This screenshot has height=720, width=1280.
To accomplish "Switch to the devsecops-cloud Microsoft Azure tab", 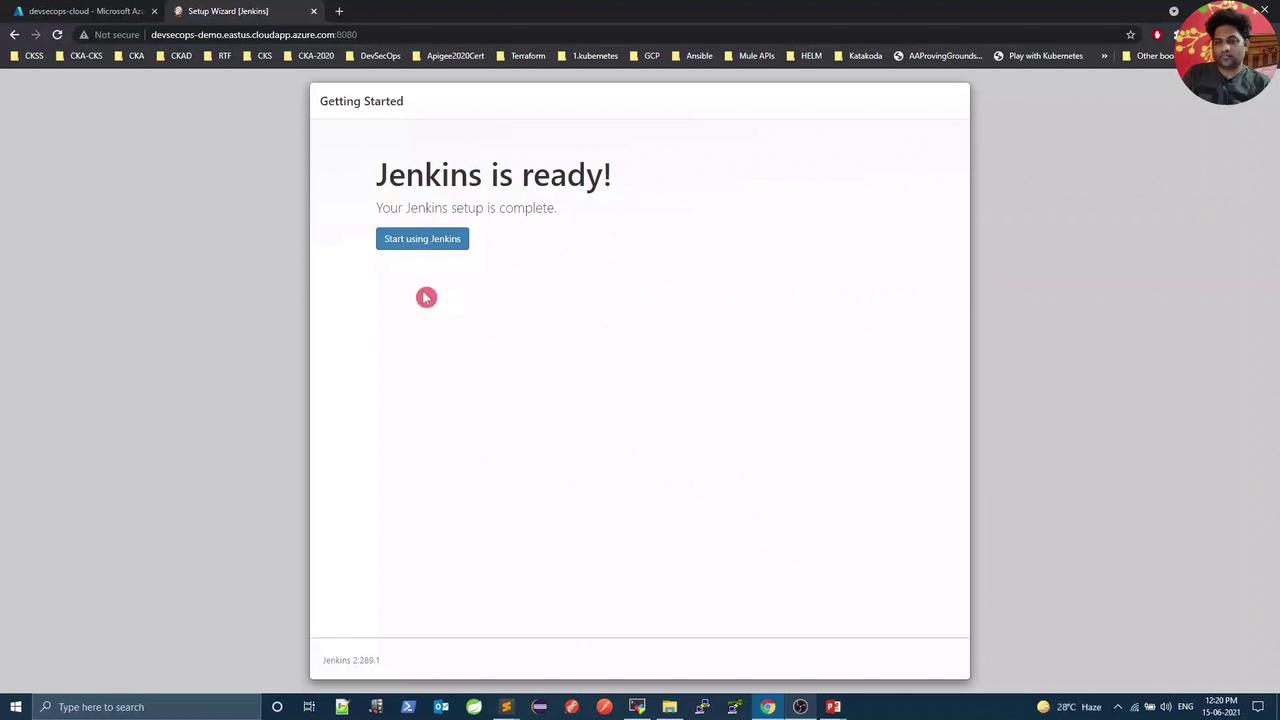I will tap(84, 11).
